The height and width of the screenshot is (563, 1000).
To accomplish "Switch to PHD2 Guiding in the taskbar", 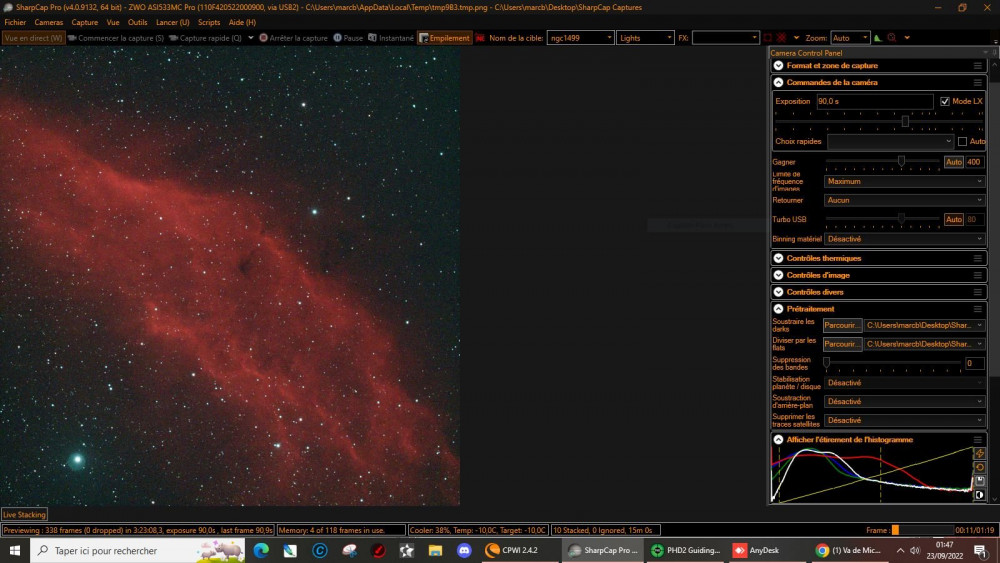I will click(x=686, y=550).
